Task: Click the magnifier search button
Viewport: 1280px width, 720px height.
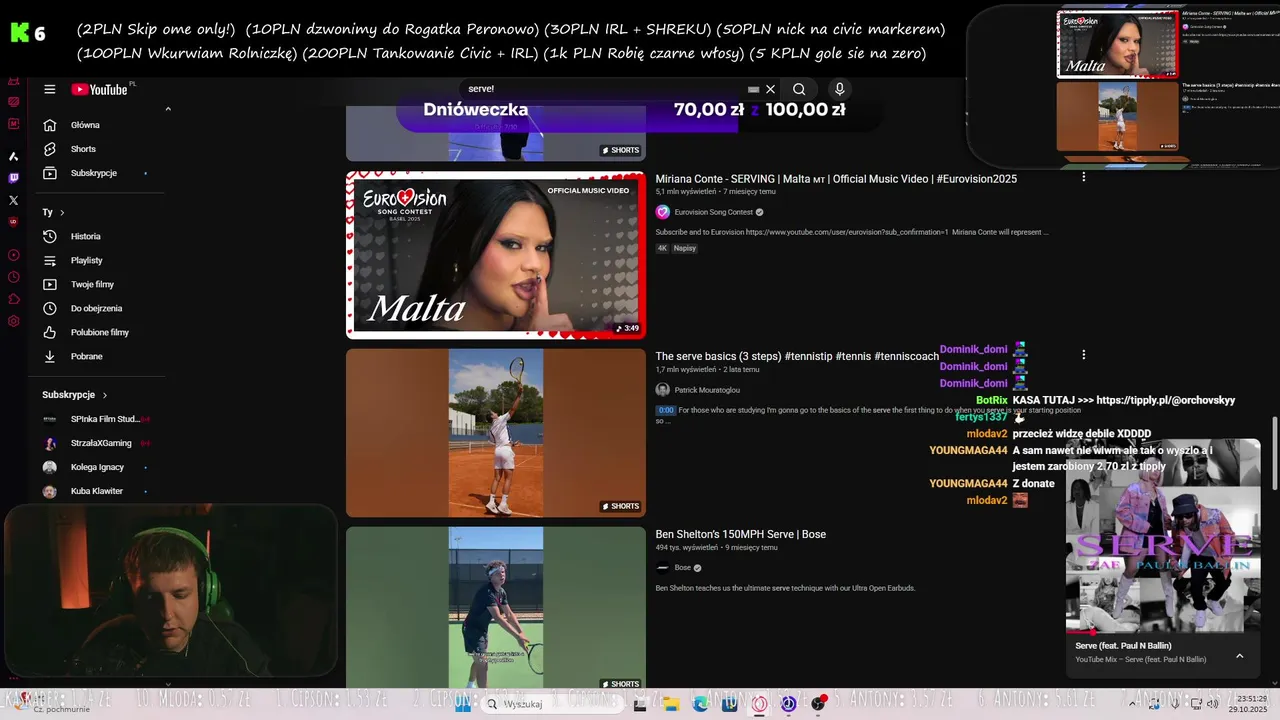Action: coord(799,89)
